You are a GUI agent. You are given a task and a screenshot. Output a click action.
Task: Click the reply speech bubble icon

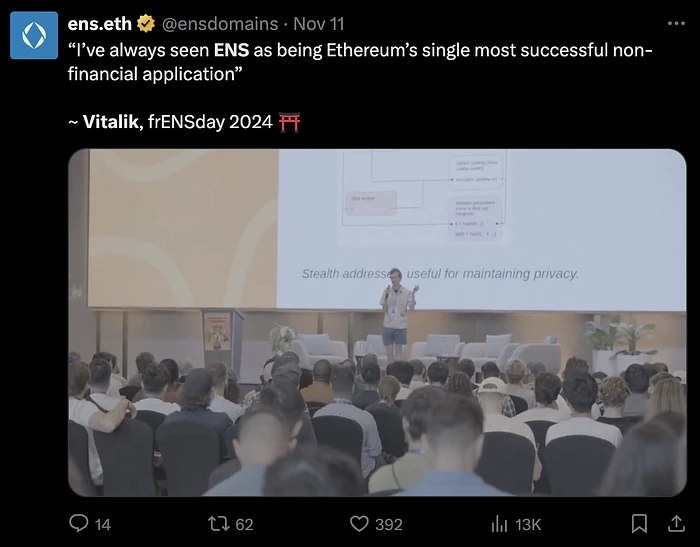coord(78,523)
